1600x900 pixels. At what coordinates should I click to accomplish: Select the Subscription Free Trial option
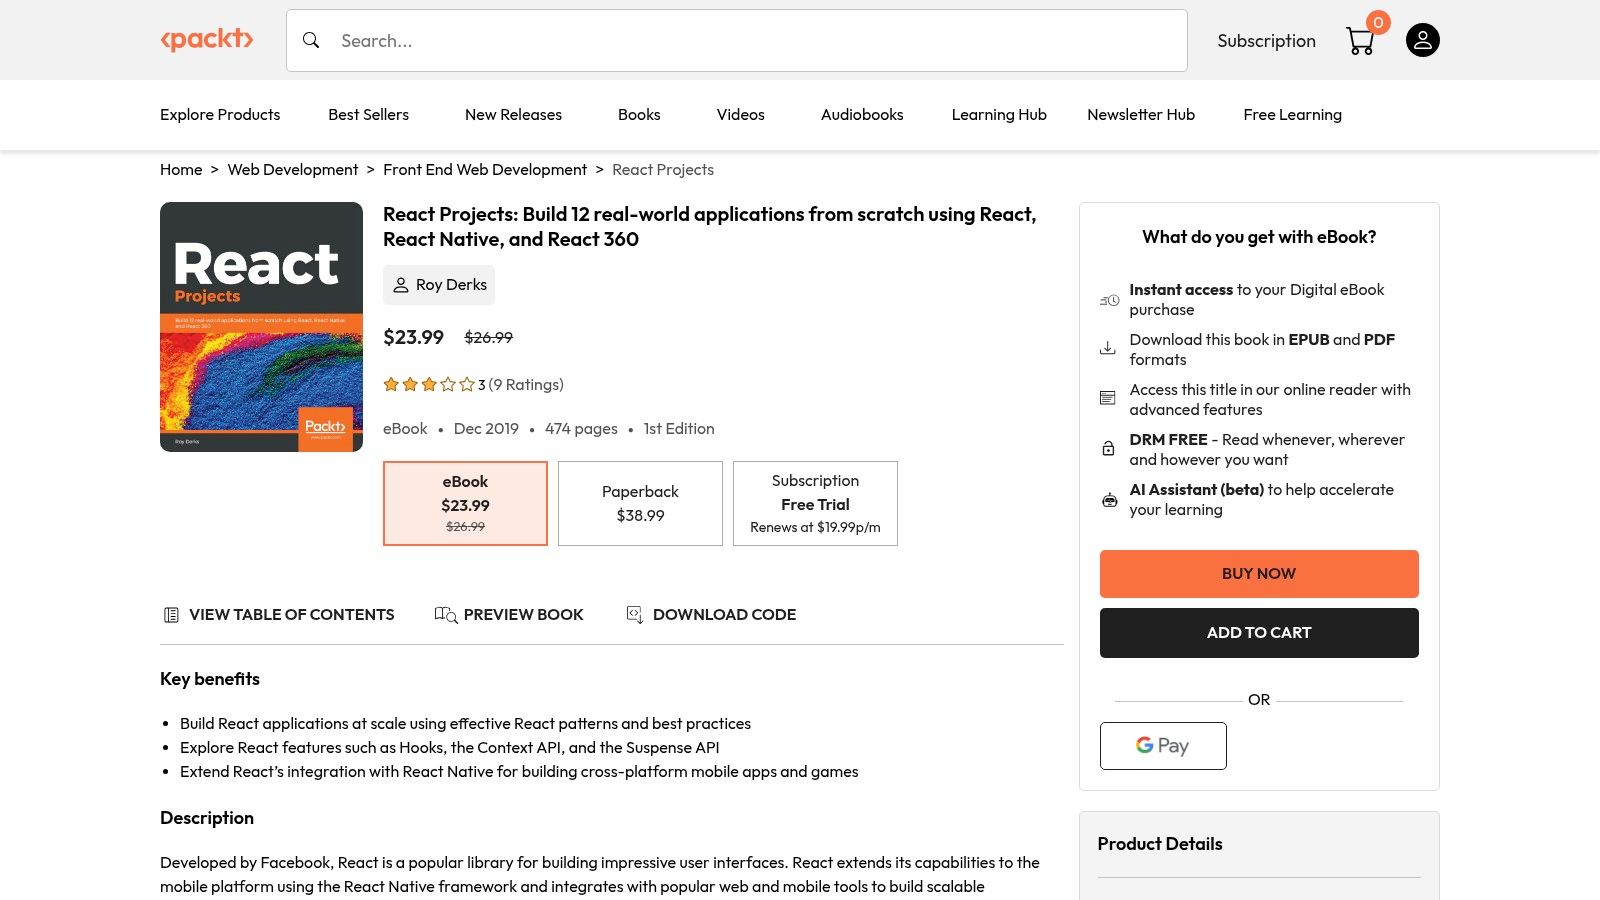tap(815, 503)
